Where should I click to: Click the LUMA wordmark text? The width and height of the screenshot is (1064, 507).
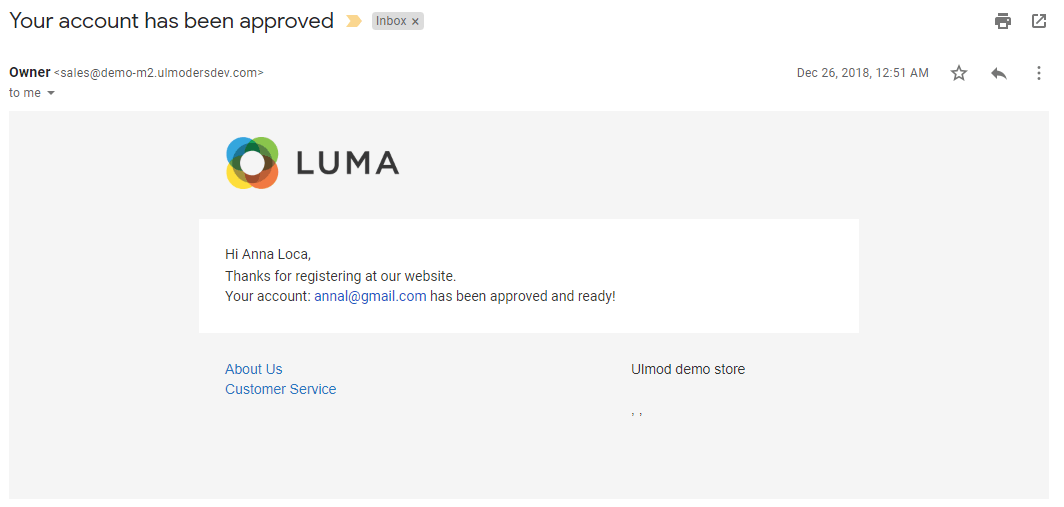tap(347, 163)
